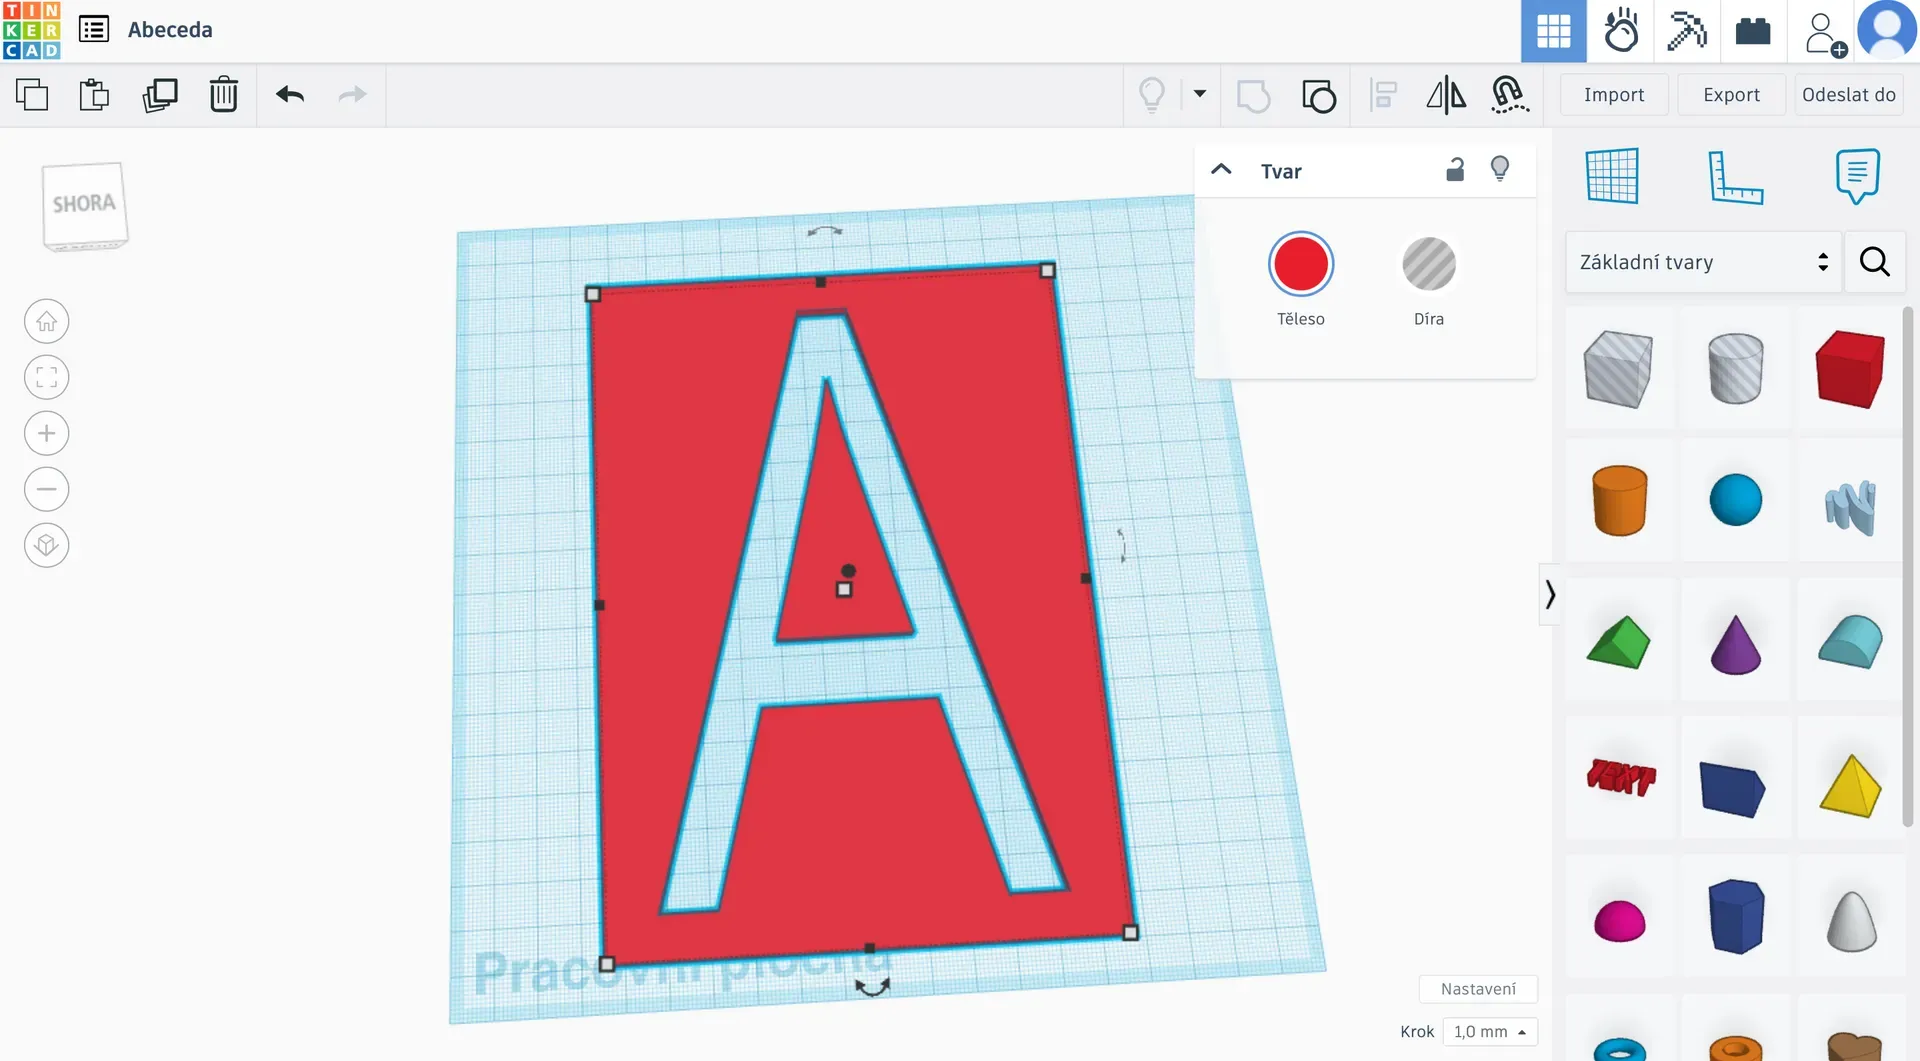Open the Základní tvary shapes dropdown
Viewport: 1920px width, 1061px height.
coord(1703,262)
